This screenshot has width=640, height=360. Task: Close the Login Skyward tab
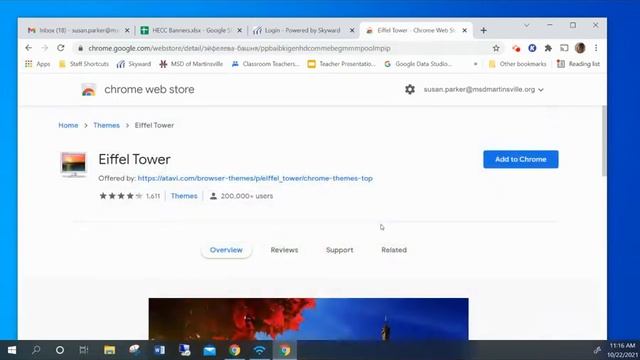pos(352,30)
